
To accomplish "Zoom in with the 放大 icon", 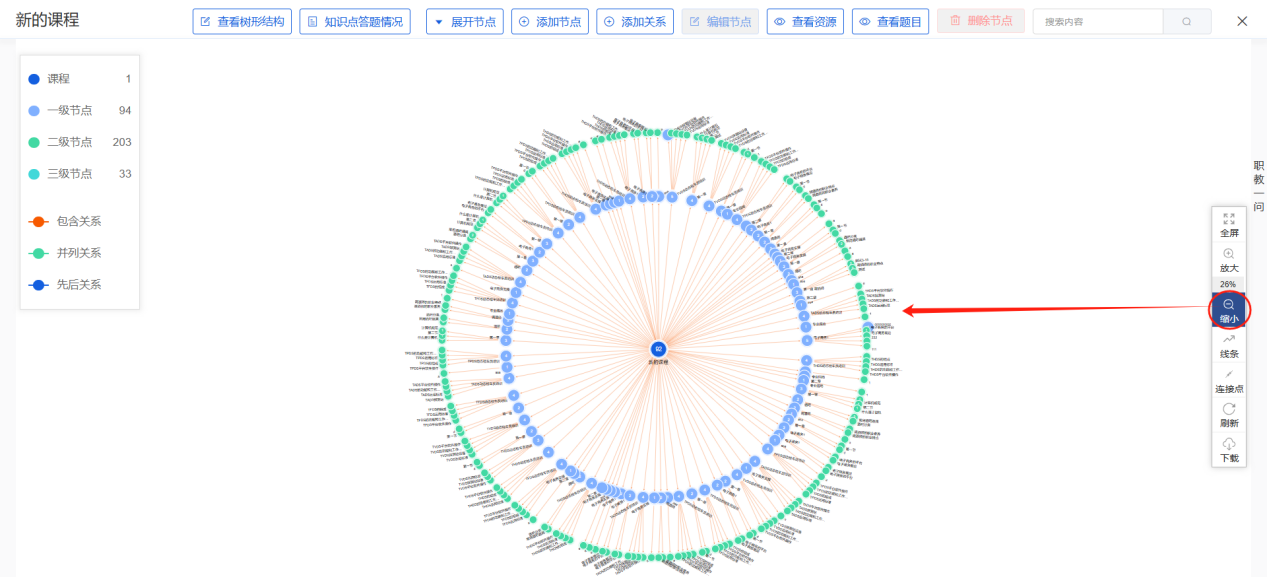I will tap(1229, 254).
